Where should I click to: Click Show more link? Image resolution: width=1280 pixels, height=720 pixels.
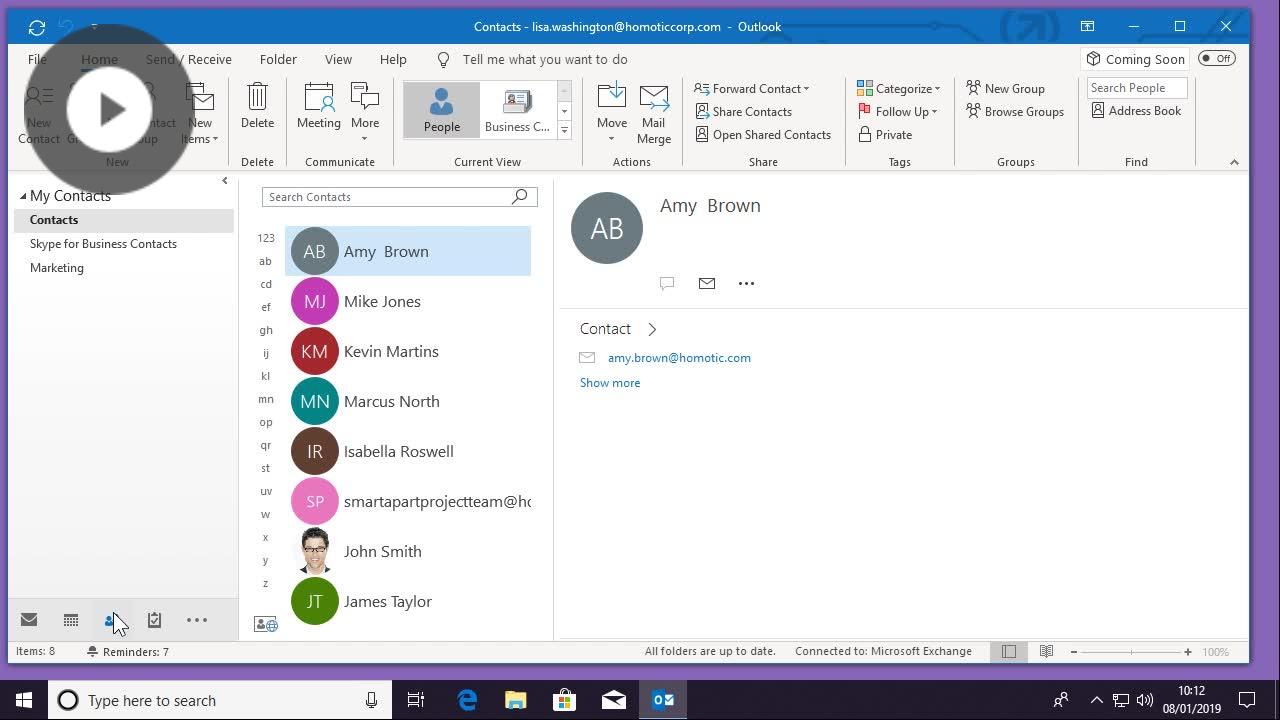point(610,383)
